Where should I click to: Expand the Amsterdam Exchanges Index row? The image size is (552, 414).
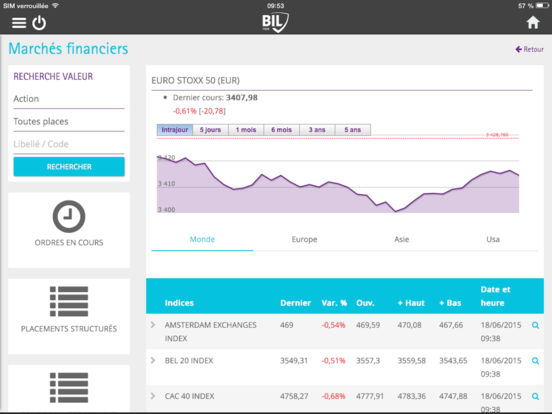[x=153, y=325]
